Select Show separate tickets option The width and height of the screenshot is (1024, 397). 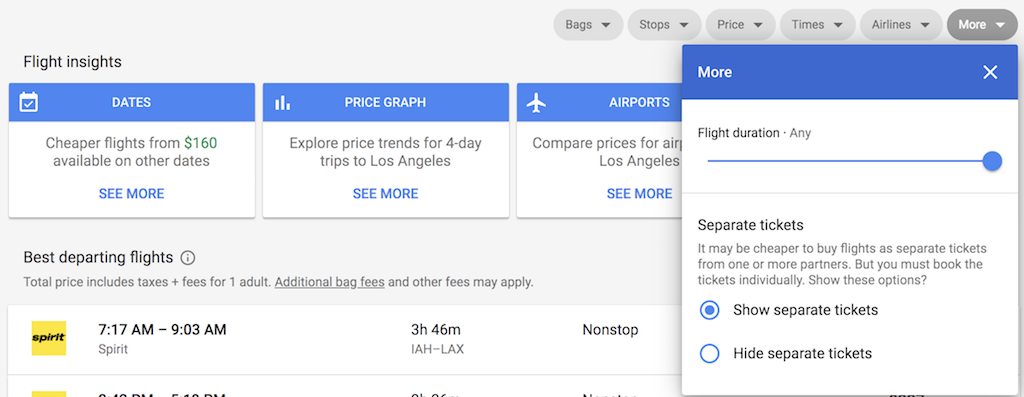tap(709, 310)
